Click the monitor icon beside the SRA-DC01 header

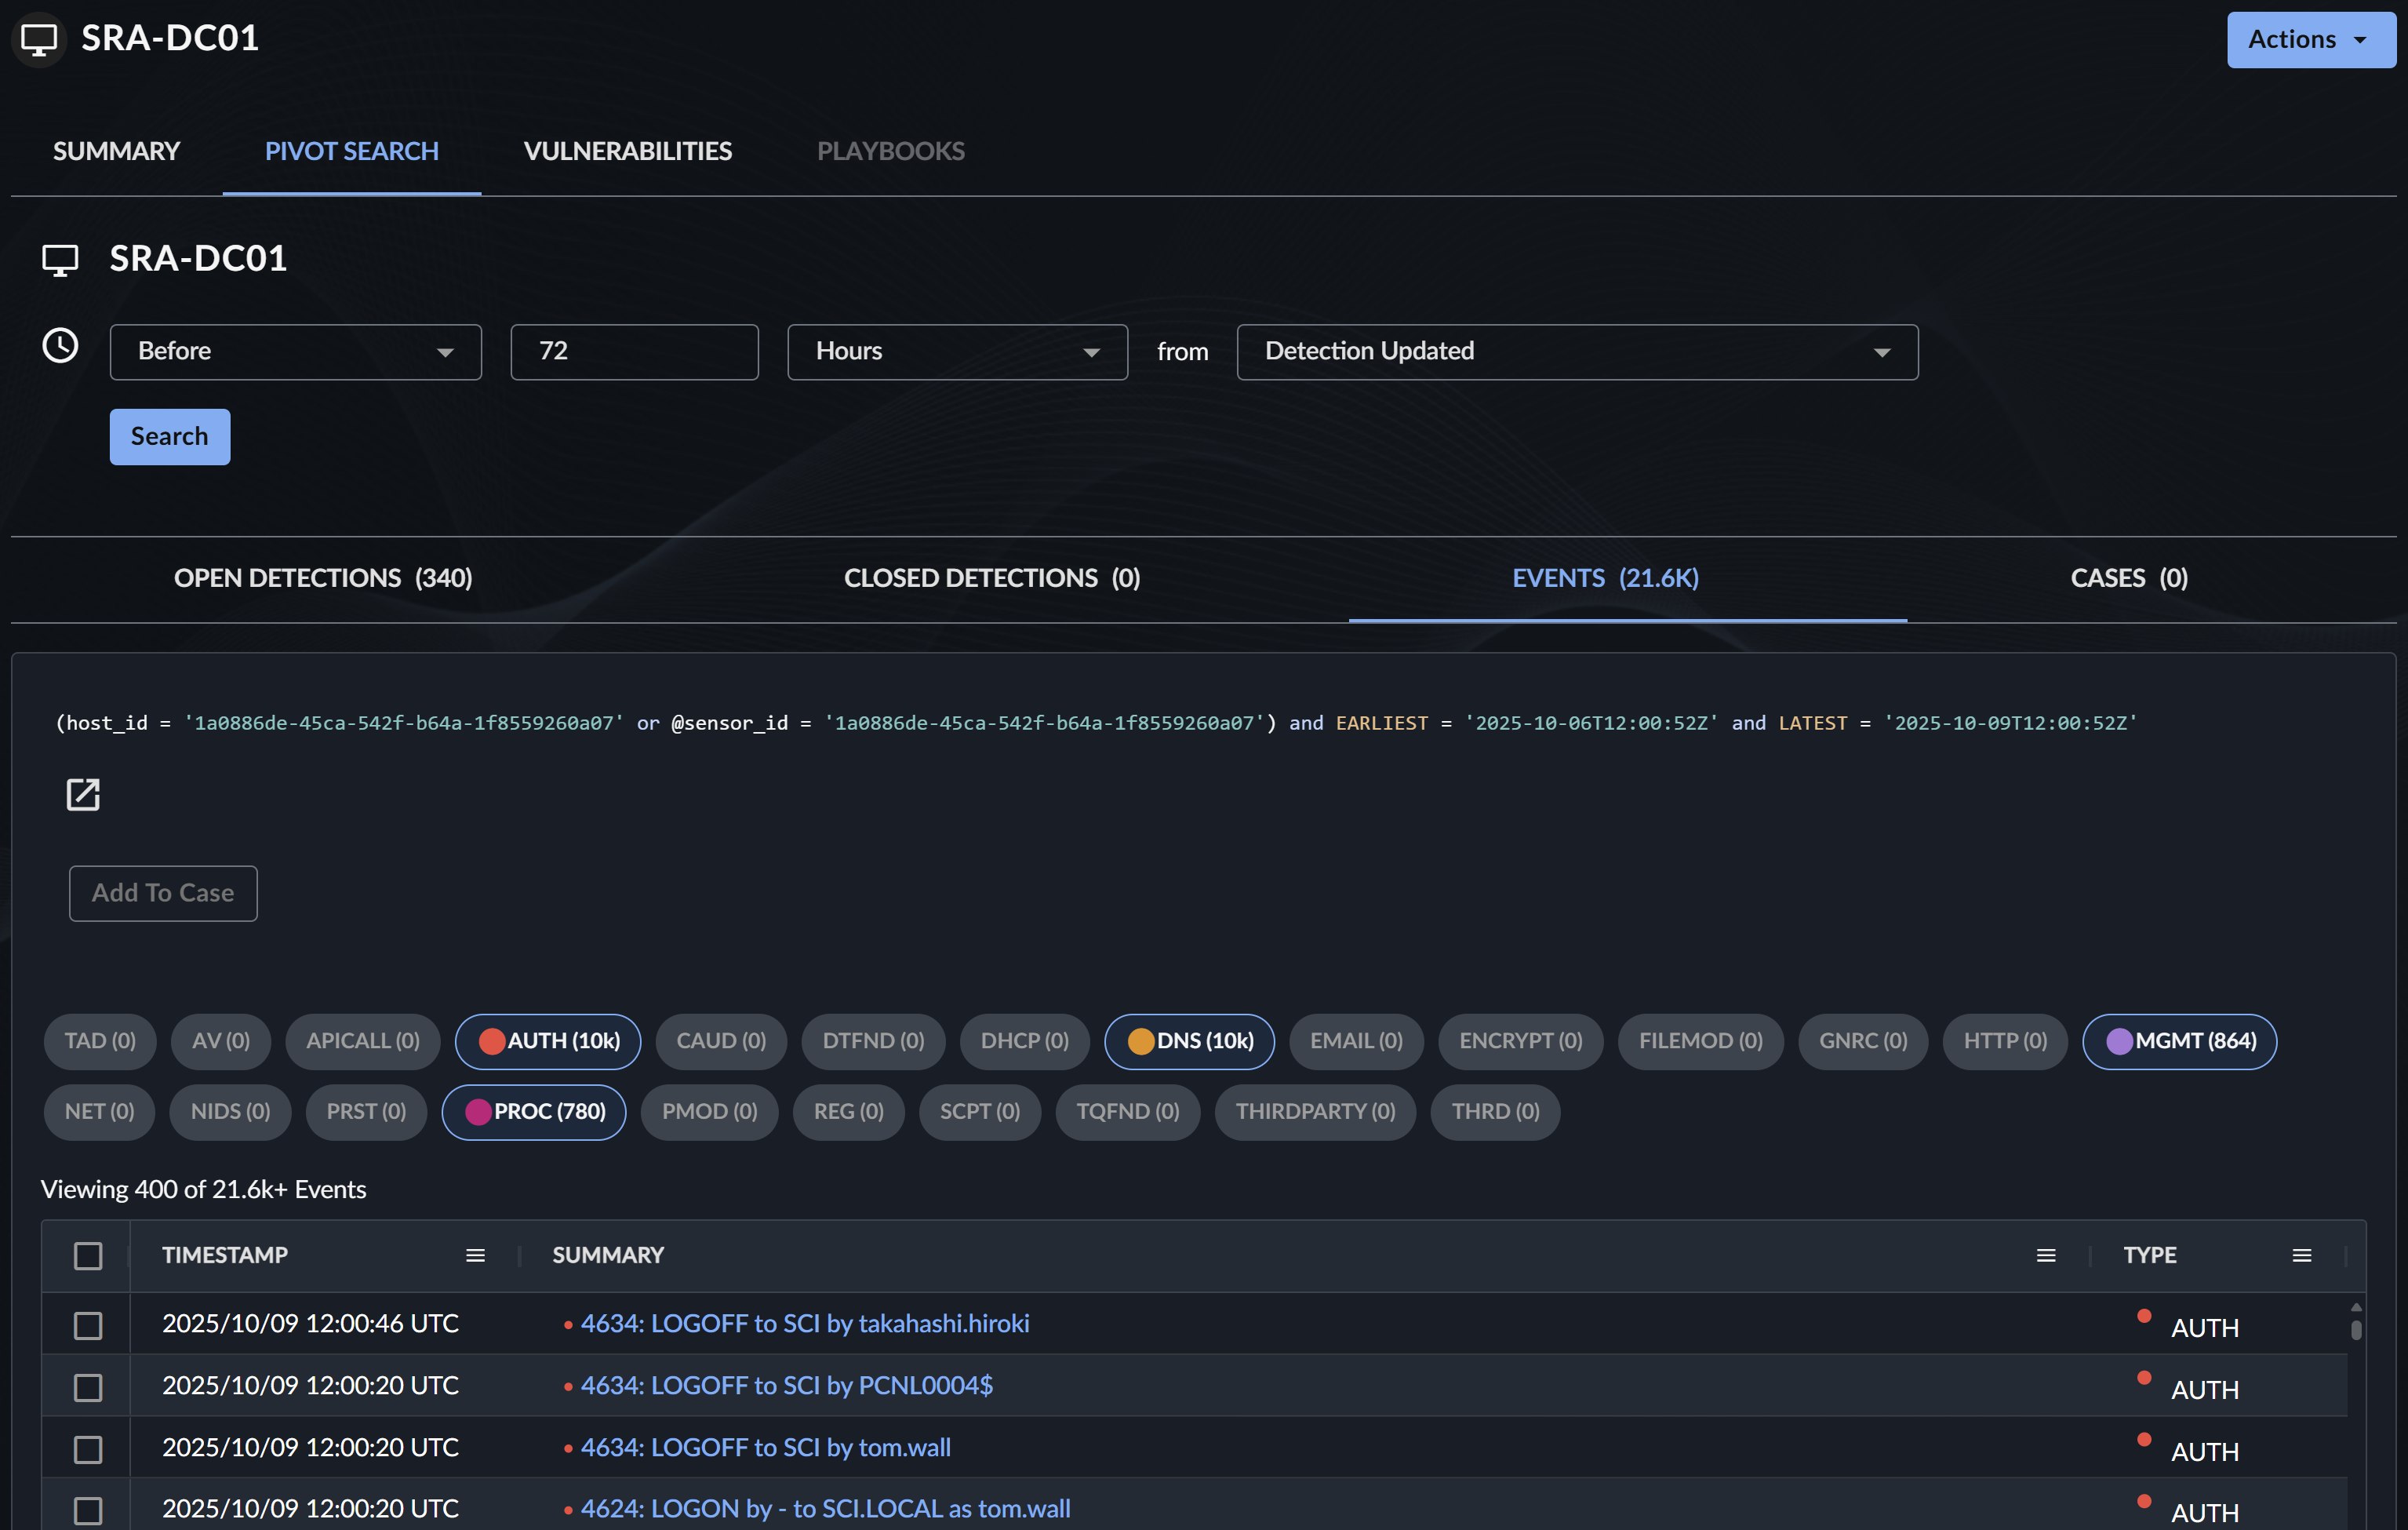tap(39, 39)
